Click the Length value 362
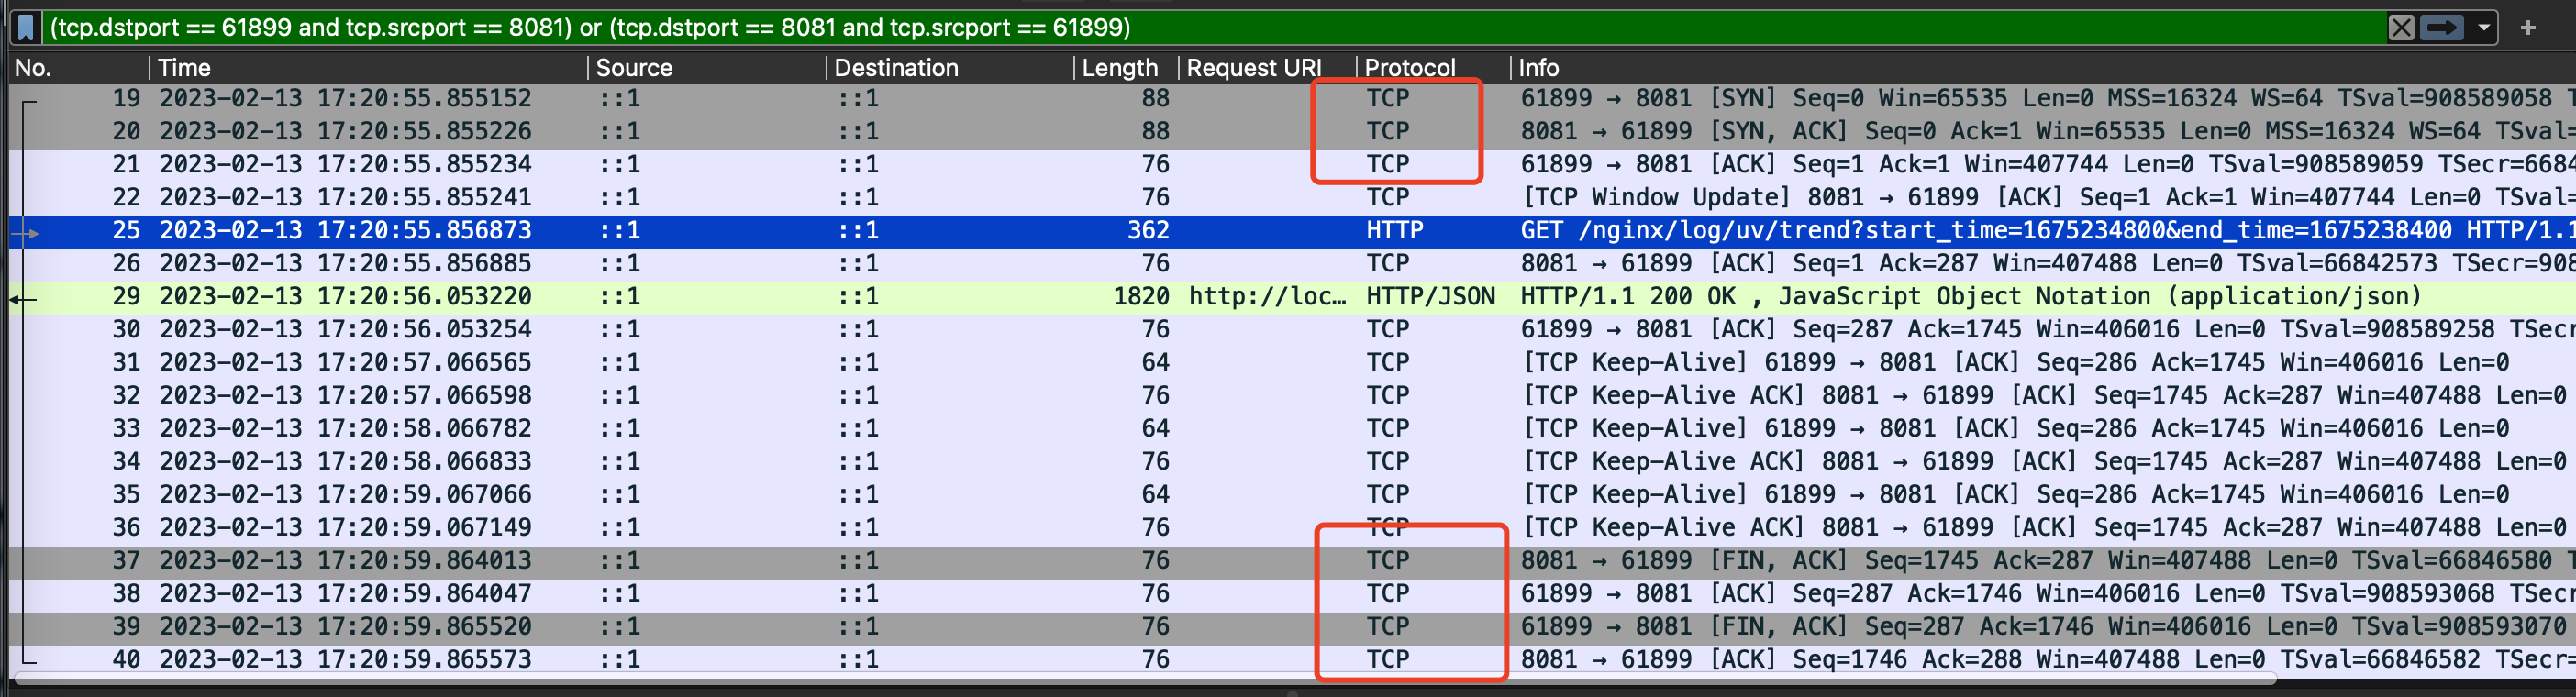Image resolution: width=2576 pixels, height=697 pixels. coord(1148,230)
